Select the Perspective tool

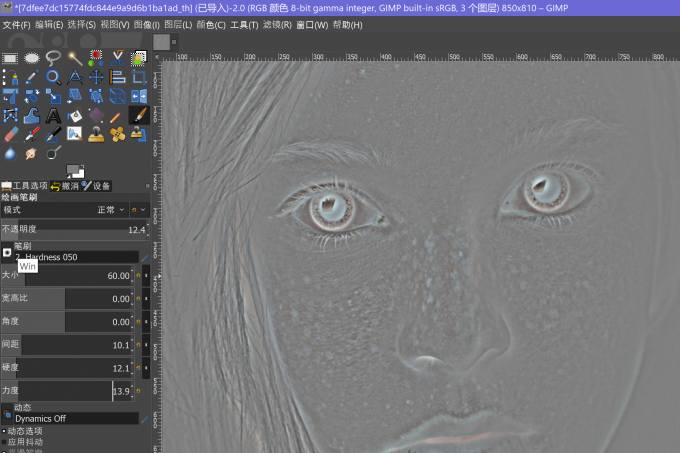(x=96, y=96)
